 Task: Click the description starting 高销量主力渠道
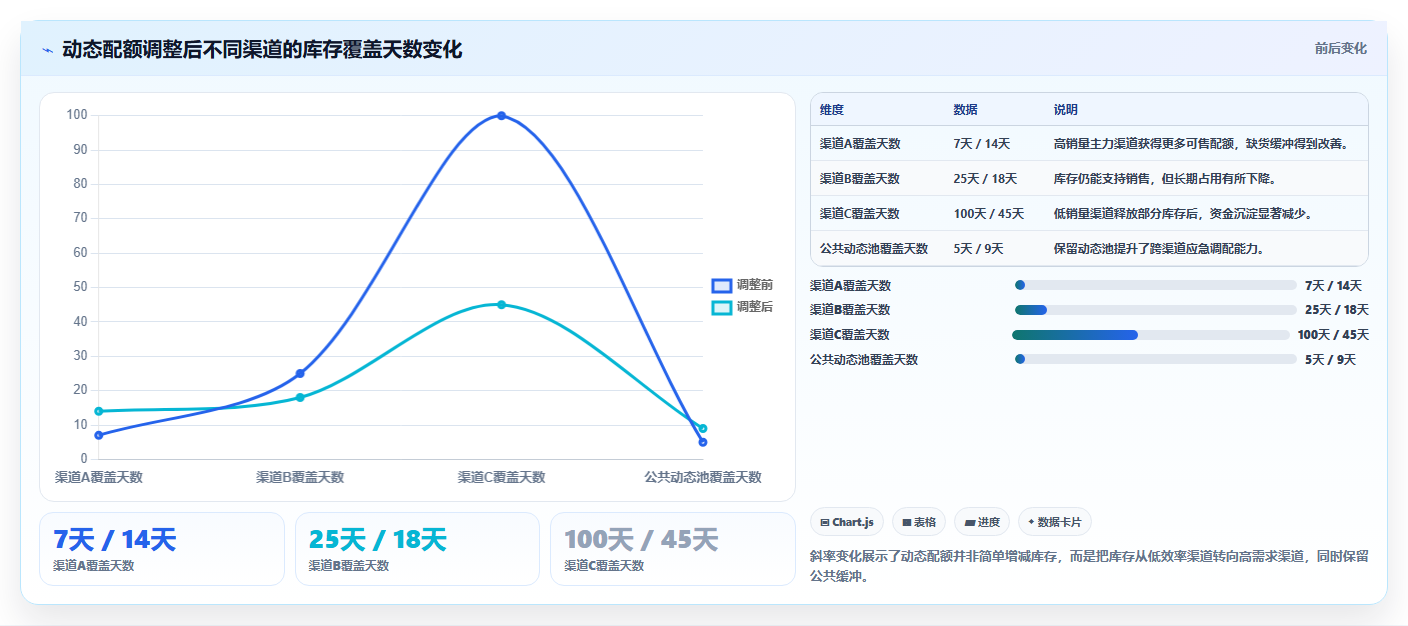(x=1204, y=144)
